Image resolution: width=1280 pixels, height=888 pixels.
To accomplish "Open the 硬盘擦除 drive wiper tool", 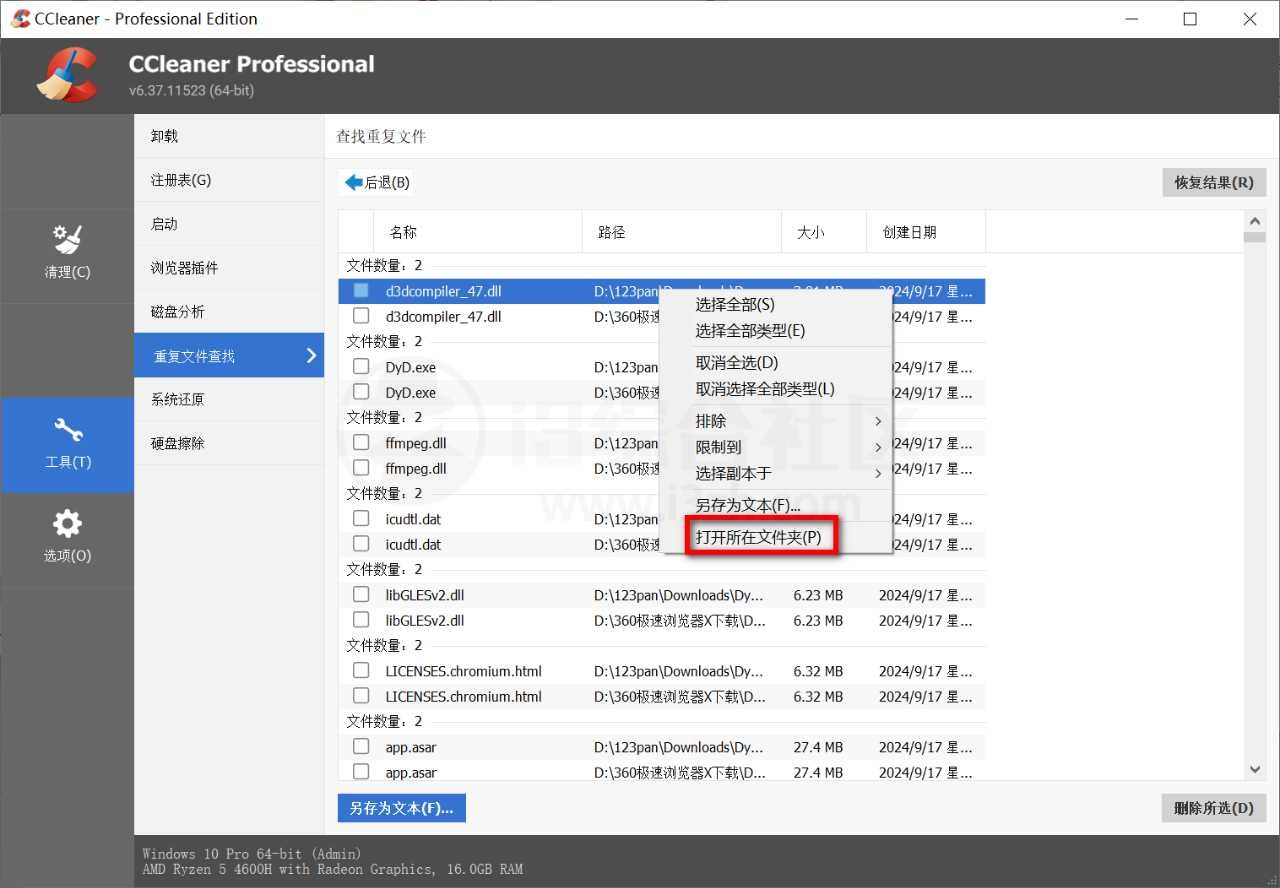I will point(229,443).
